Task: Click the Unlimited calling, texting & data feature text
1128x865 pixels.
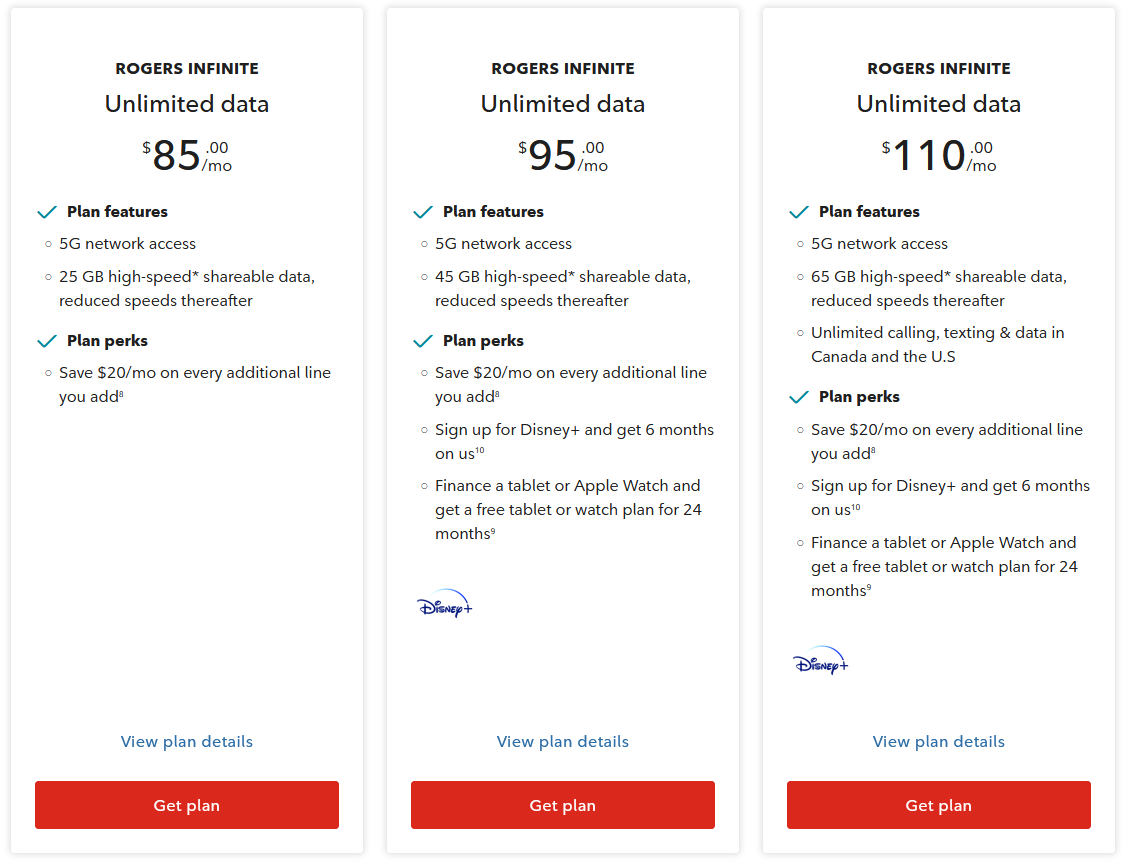Action: [x=937, y=345]
